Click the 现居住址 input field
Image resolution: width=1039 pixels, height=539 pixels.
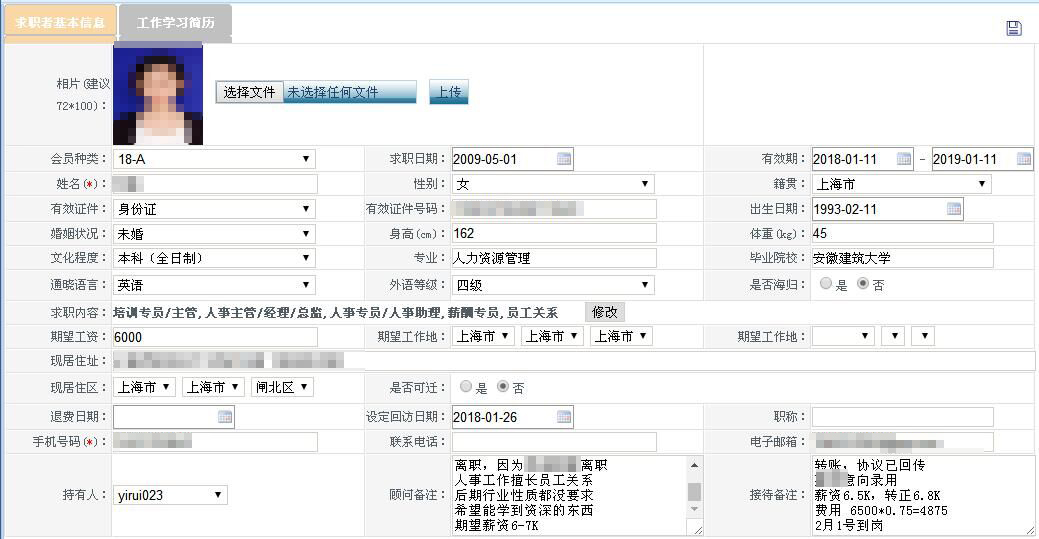(574, 361)
